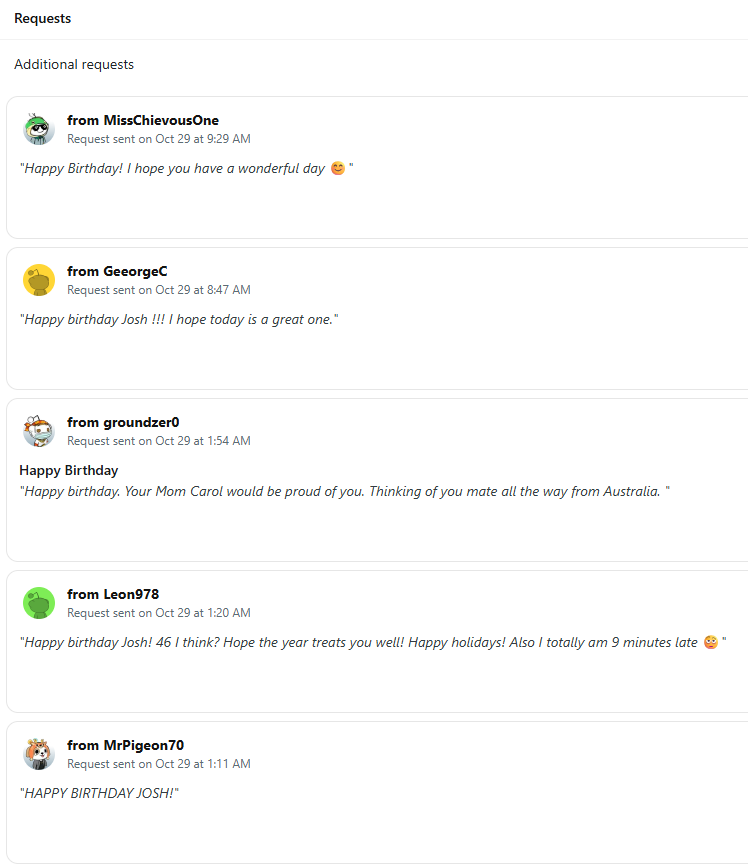
Task: Click GeeorgeC's timestamp Oct 29 at 8:47 AM
Action: [x=202, y=290]
